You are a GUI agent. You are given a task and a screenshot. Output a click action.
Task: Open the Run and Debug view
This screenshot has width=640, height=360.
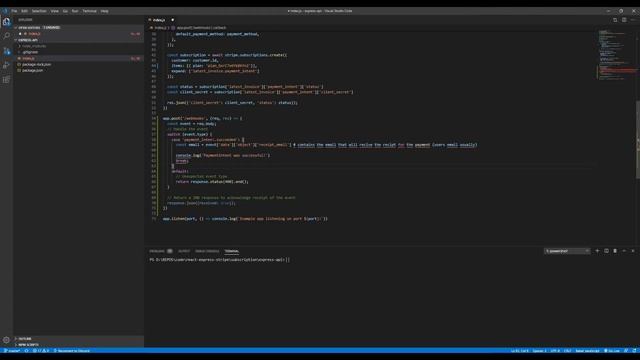pos(7,65)
